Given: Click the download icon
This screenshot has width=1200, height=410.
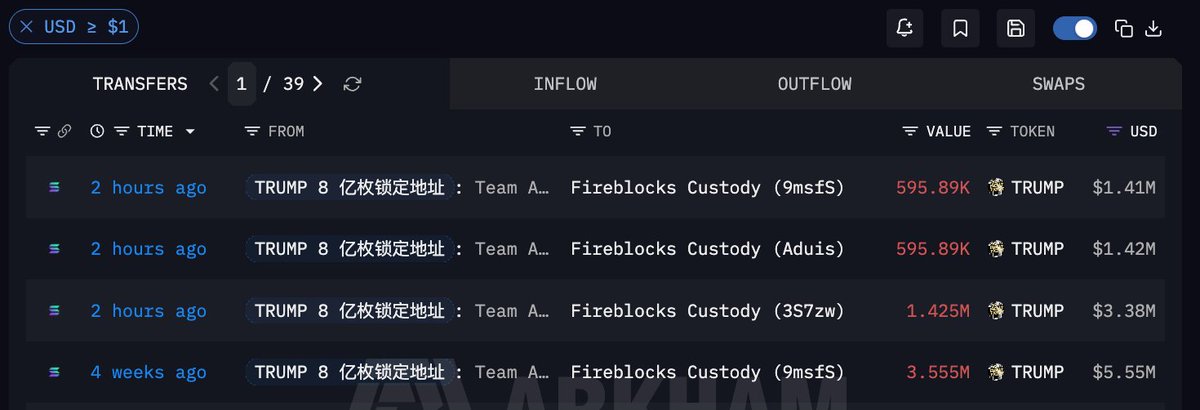Looking at the screenshot, I should [1153, 28].
